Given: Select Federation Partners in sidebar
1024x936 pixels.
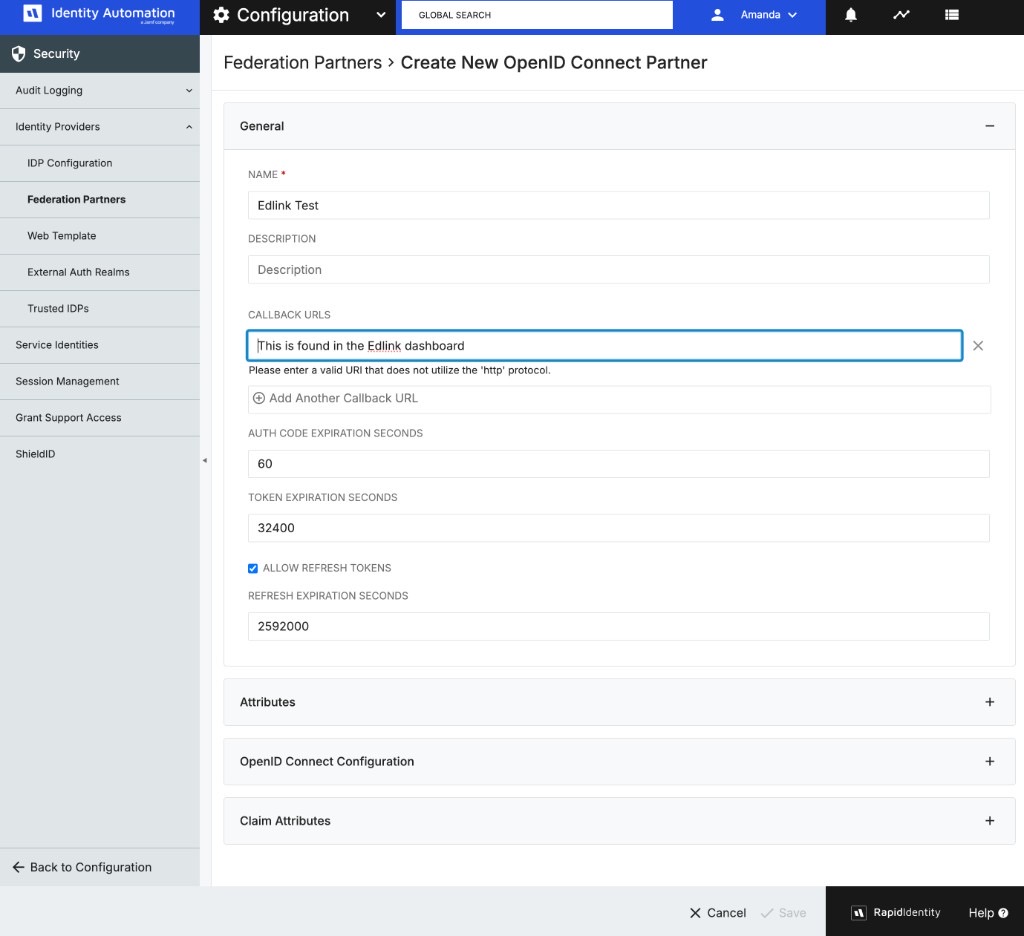Looking at the screenshot, I should coord(100,199).
